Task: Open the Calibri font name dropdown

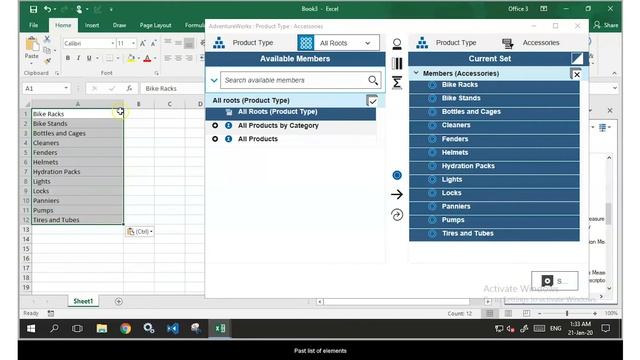Action: (x=113, y=43)
